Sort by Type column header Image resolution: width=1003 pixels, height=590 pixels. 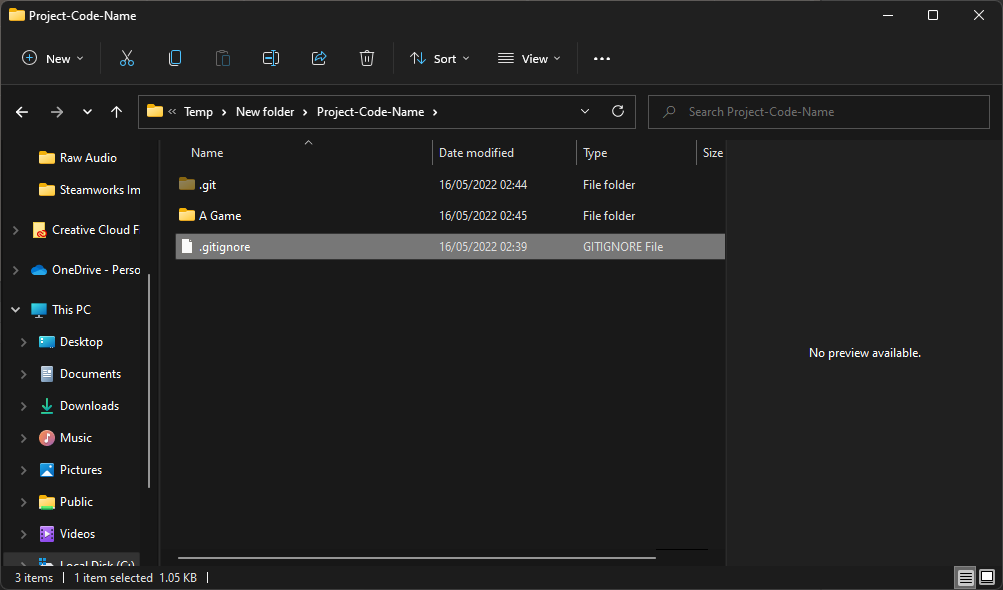(595, 153)
